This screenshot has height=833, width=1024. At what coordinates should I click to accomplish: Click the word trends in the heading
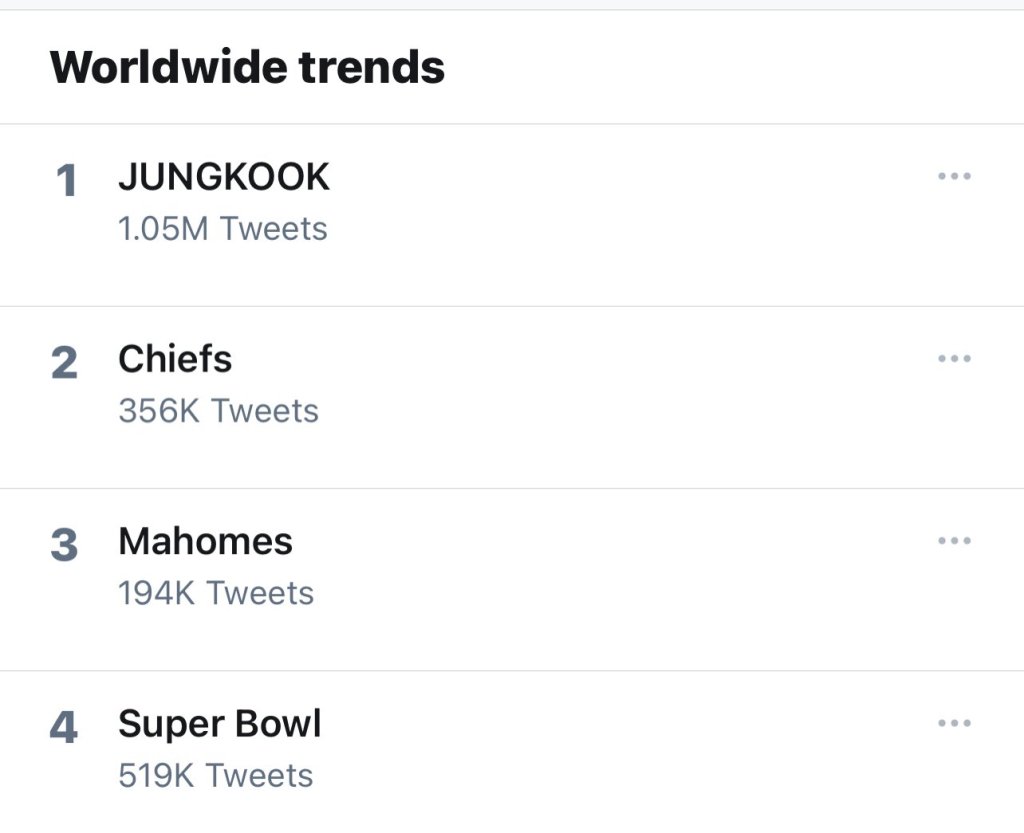(372, 67)
